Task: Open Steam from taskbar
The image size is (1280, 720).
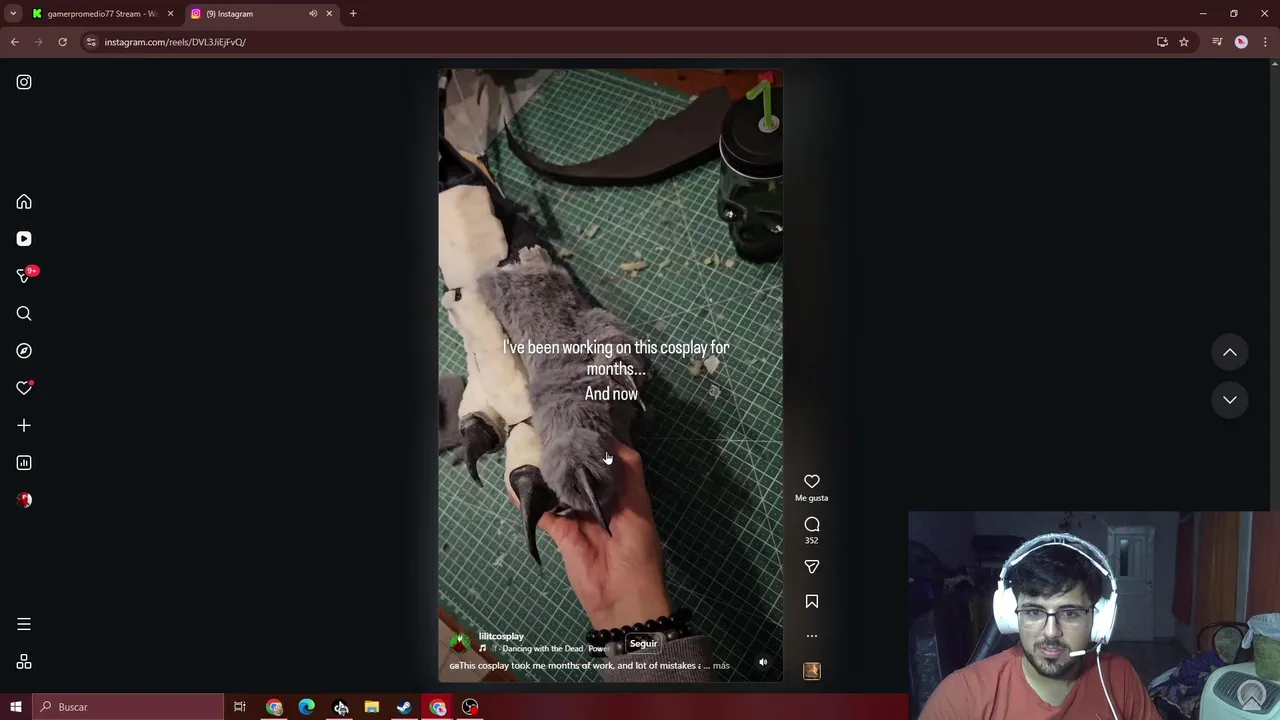Action: 404,707
